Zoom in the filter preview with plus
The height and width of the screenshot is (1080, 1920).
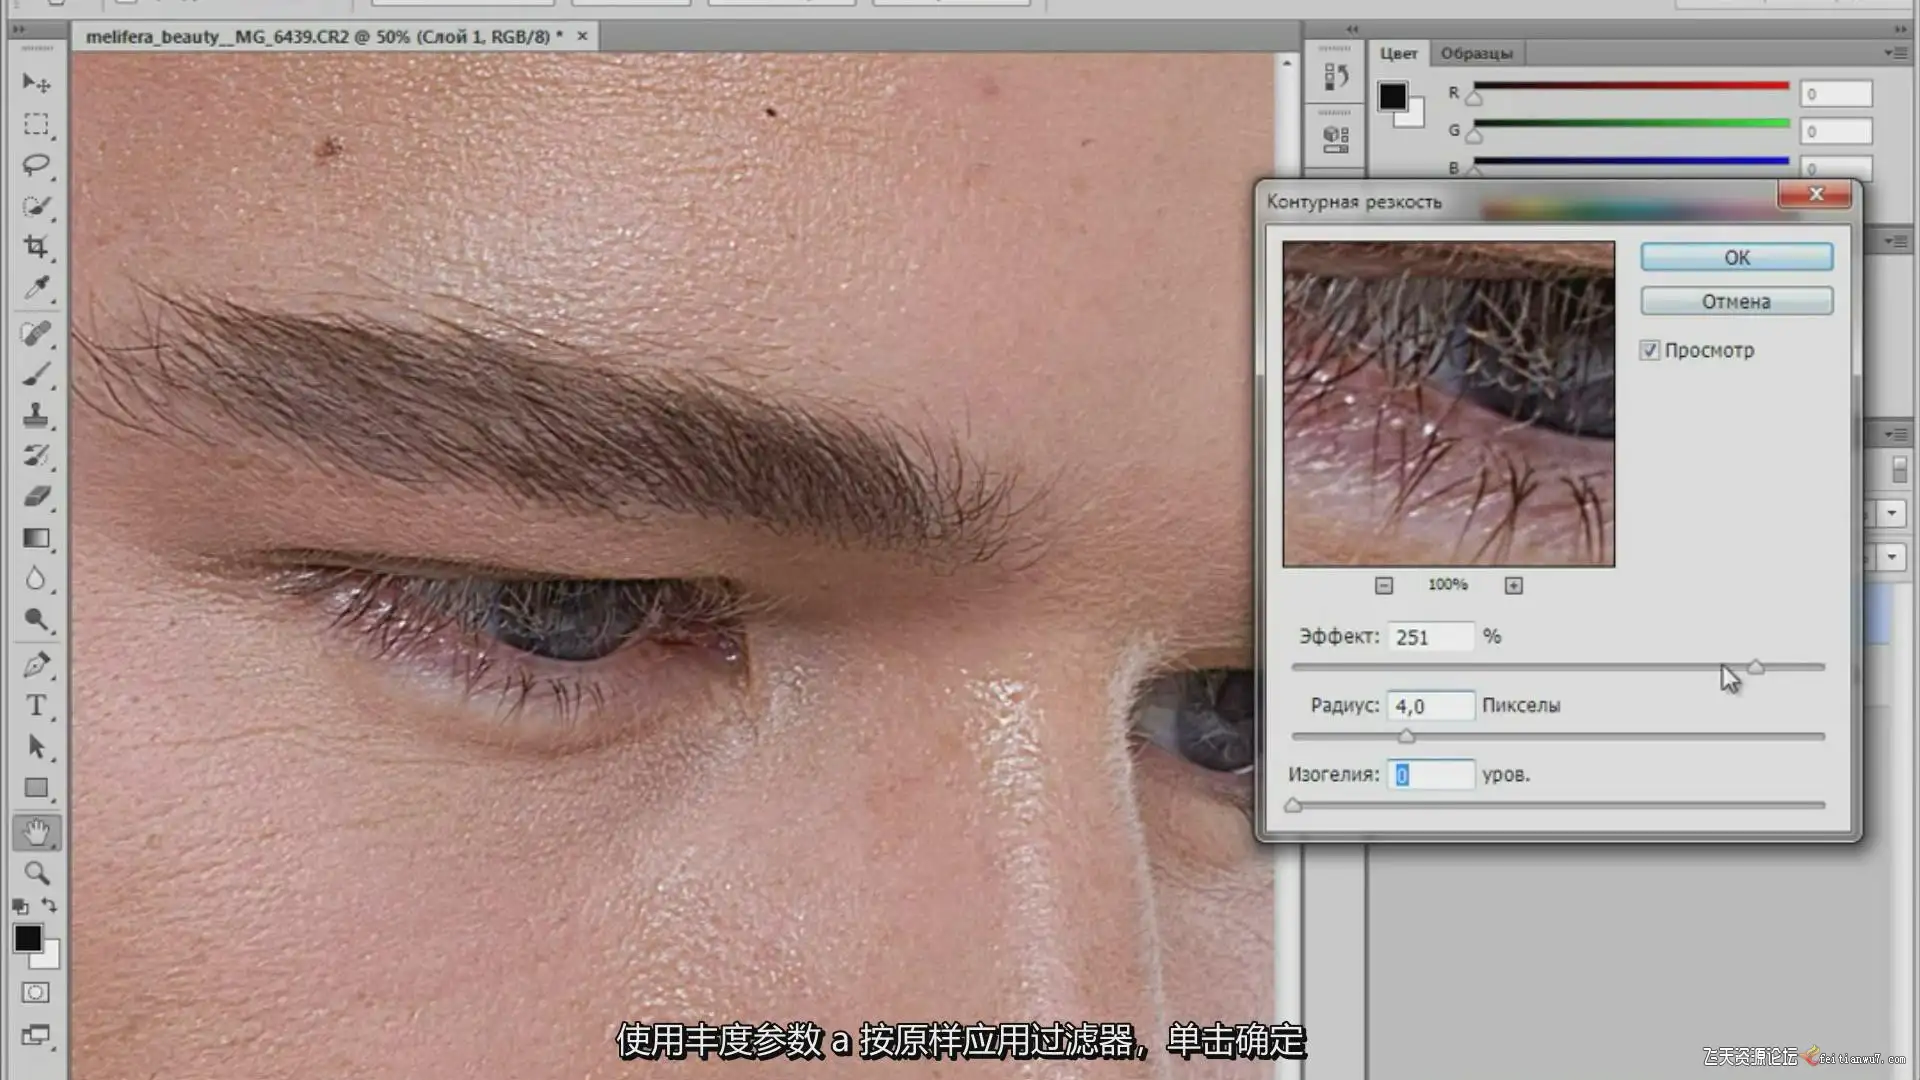pyautogui.click(x=1513, y=585)
